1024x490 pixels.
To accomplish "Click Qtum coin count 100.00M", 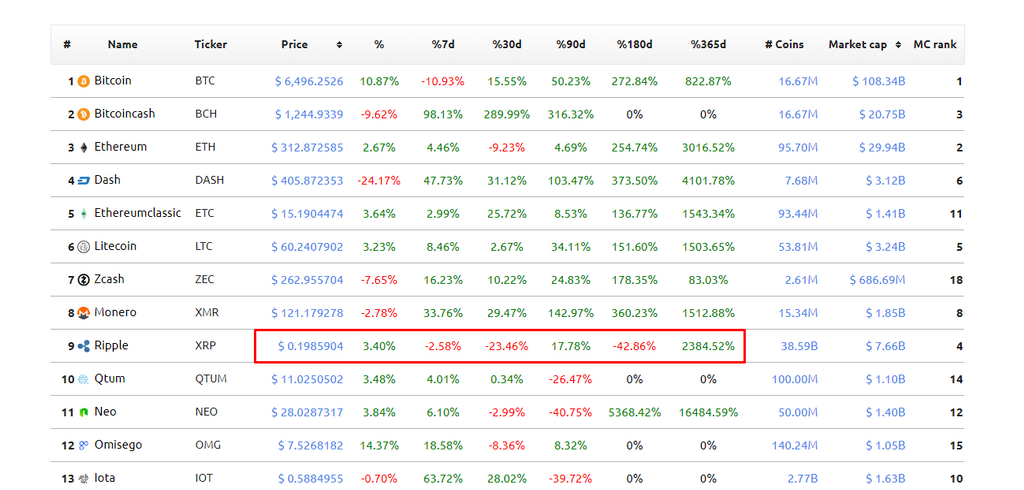I will pos(796,380).
